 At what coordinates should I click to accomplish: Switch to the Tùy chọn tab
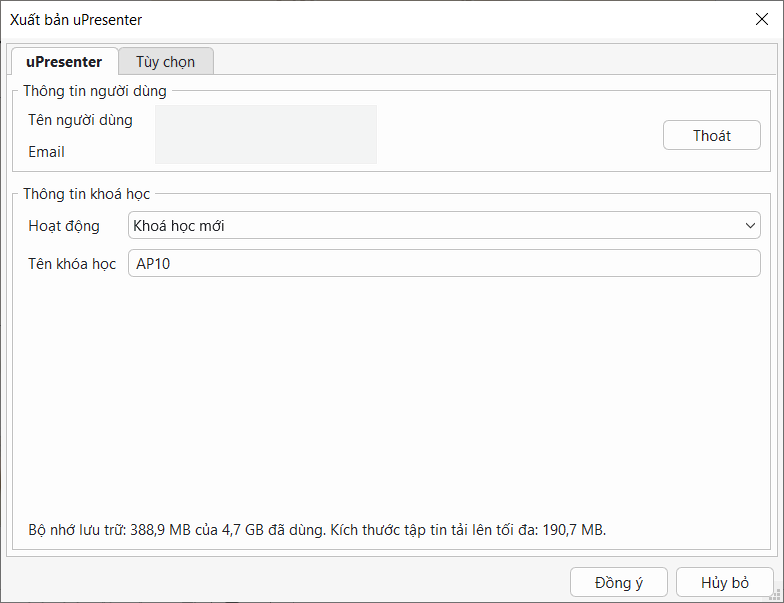point(165,62)
